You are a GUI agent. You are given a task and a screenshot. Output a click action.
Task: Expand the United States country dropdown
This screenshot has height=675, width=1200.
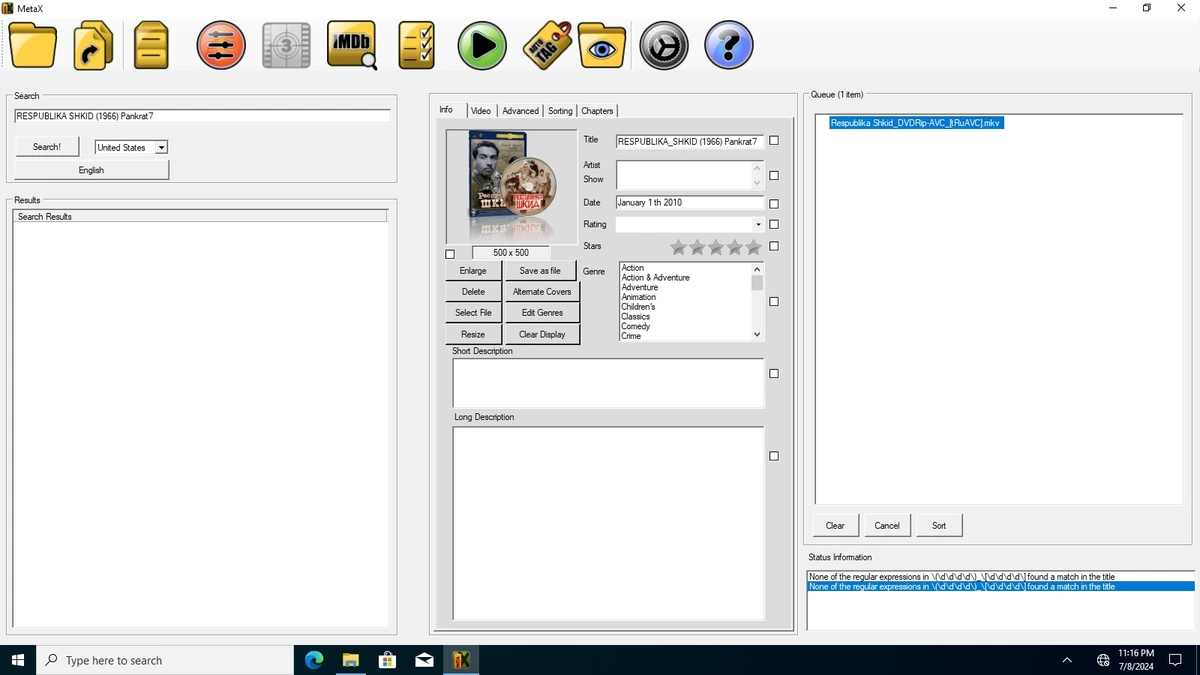[162, 147]
